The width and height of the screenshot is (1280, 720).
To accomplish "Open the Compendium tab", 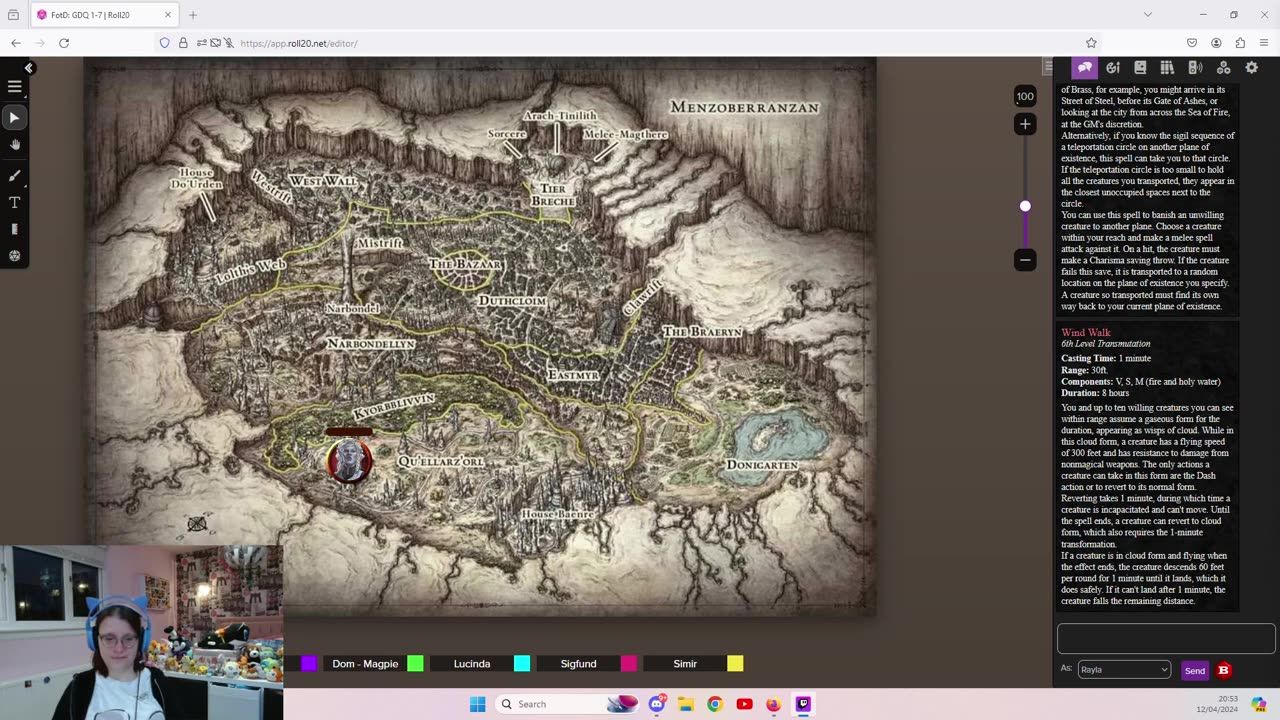I will coord(1167,68).
